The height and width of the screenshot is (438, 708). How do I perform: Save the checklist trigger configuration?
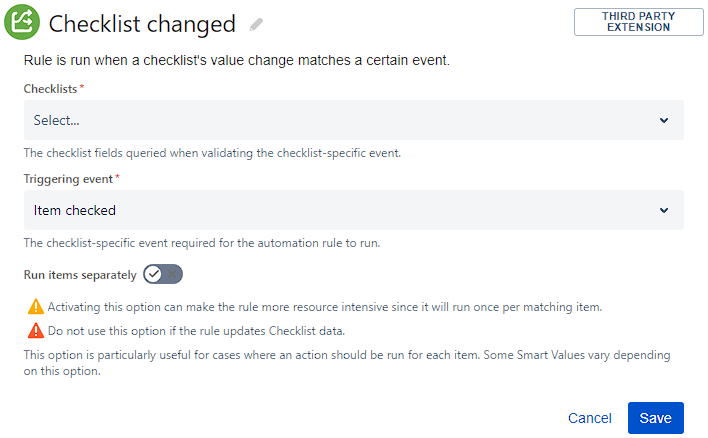[655, 418]
